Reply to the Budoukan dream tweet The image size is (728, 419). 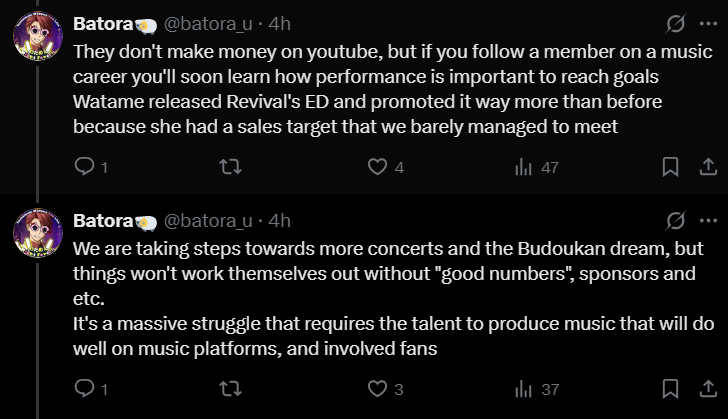coord(85,388)
